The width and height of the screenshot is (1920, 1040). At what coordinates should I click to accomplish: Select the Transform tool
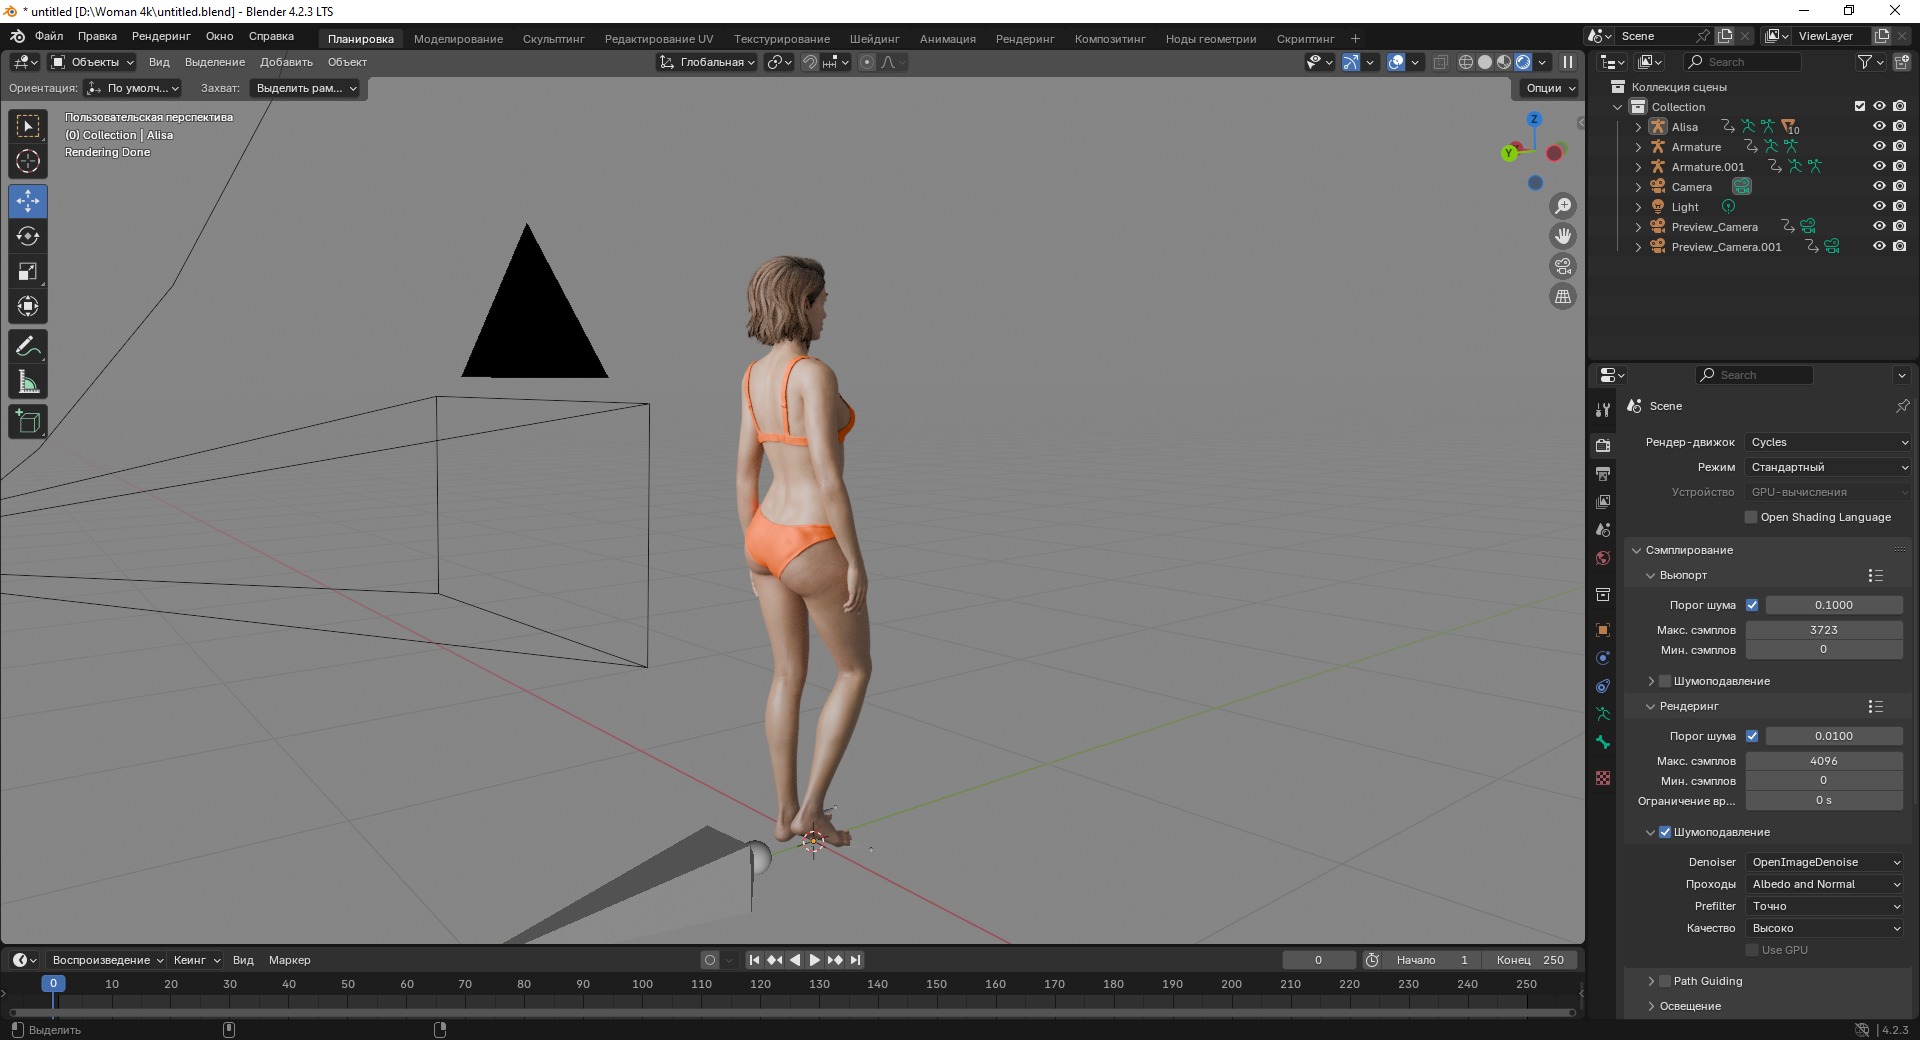(x=28, y=306)
